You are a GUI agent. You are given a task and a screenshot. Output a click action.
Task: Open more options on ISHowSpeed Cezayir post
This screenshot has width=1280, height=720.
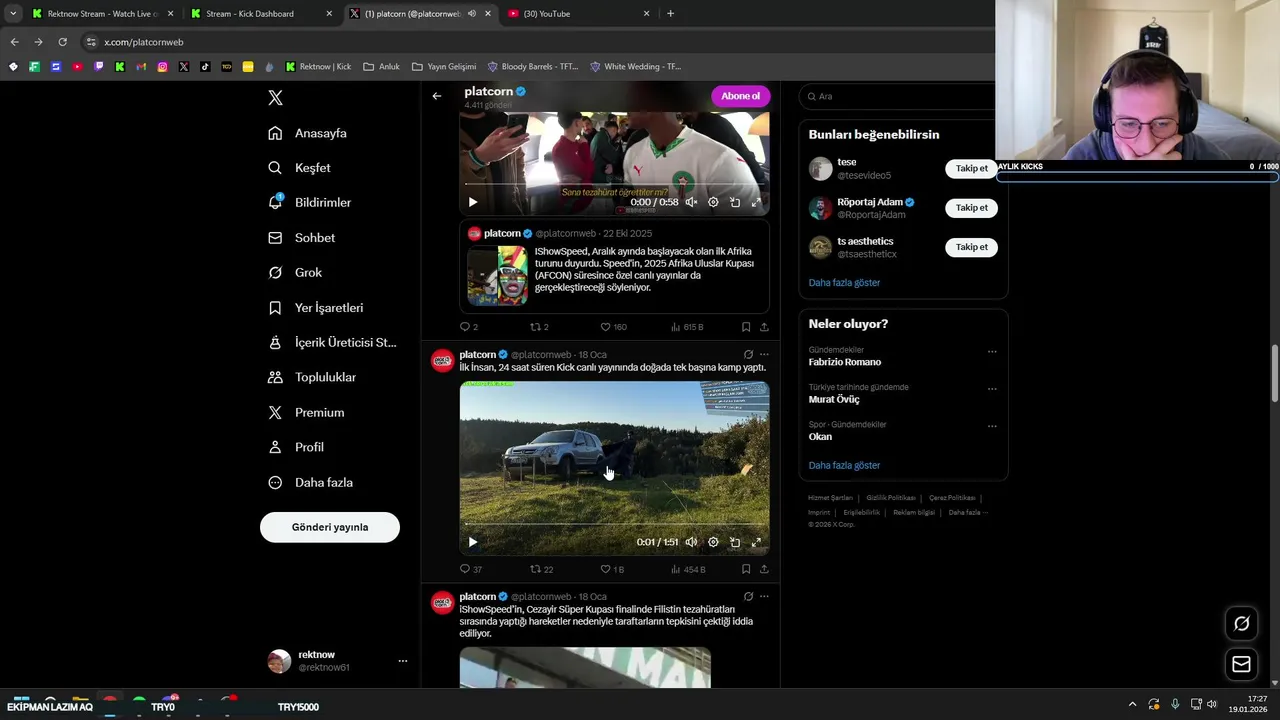764,596
